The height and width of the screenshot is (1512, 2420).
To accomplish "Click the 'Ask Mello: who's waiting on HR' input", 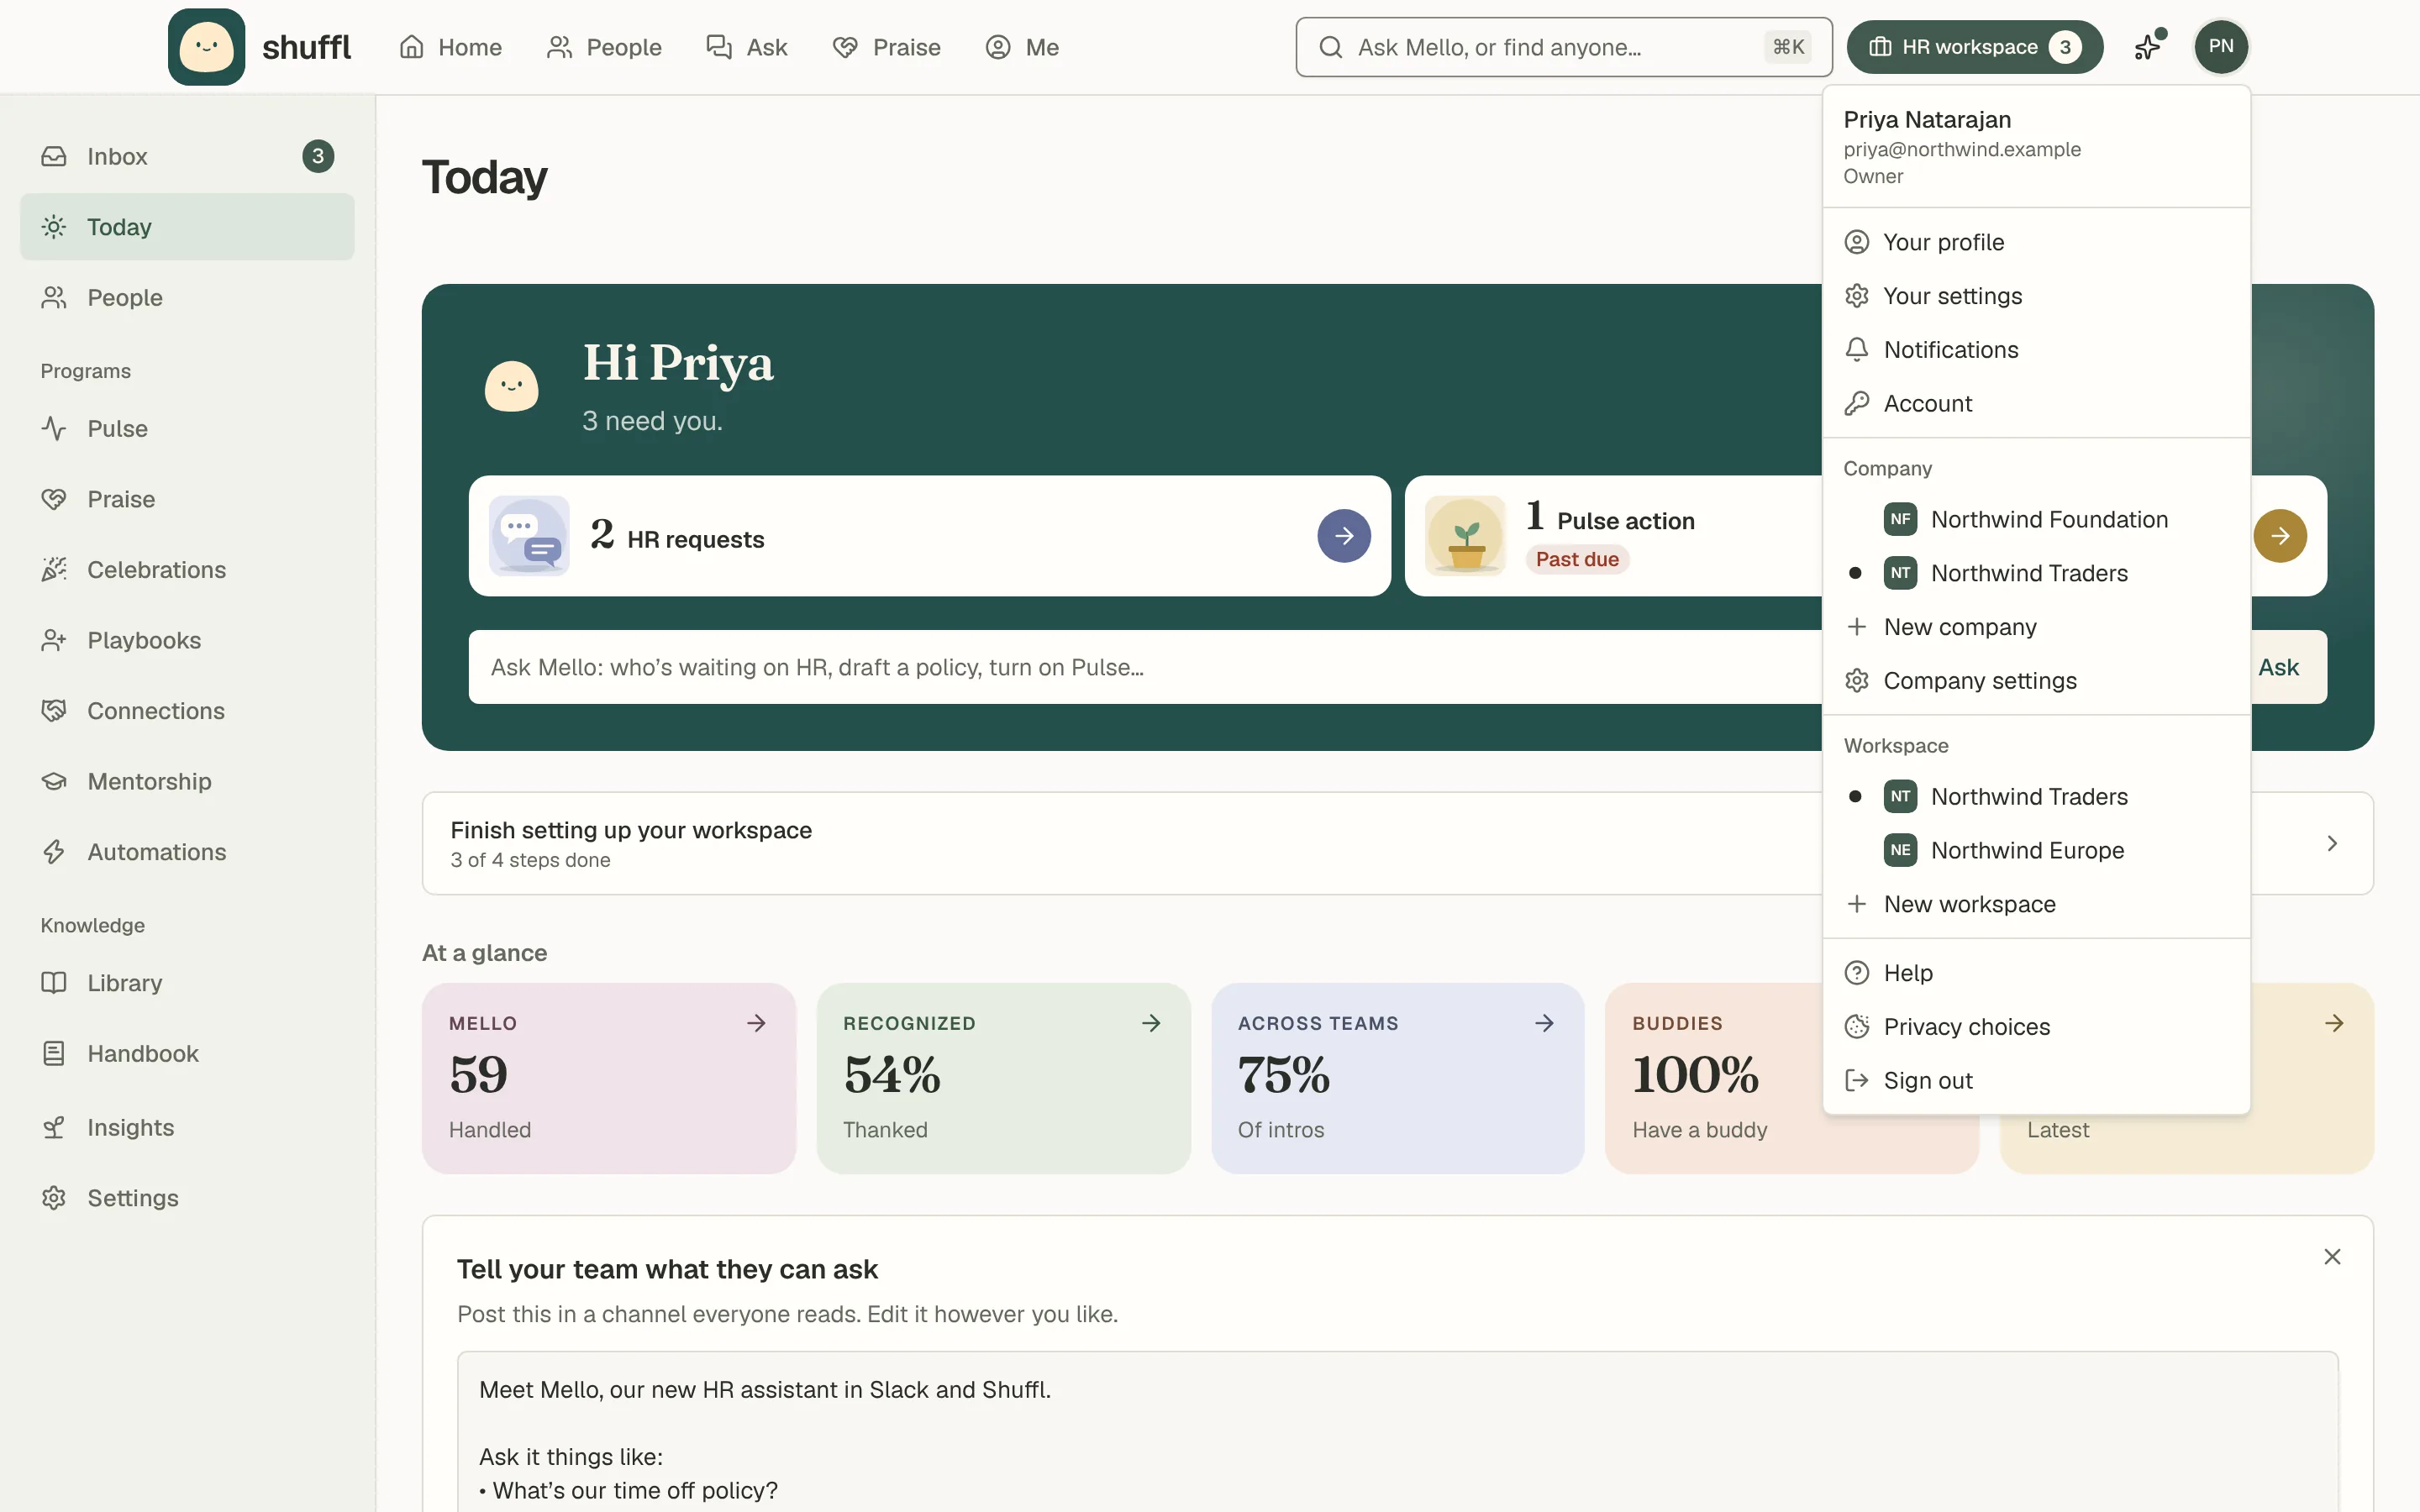I will 1144,667.
